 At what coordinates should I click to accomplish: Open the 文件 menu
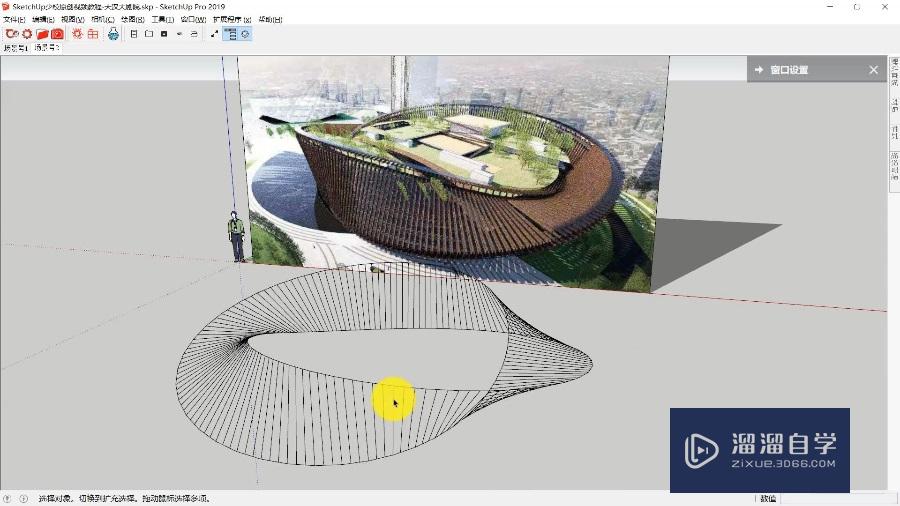point(14,19)
